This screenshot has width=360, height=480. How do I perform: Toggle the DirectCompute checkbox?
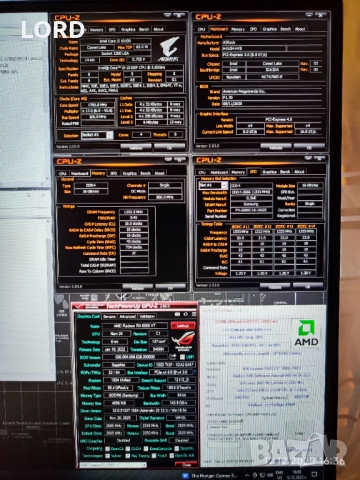[145, 449]
